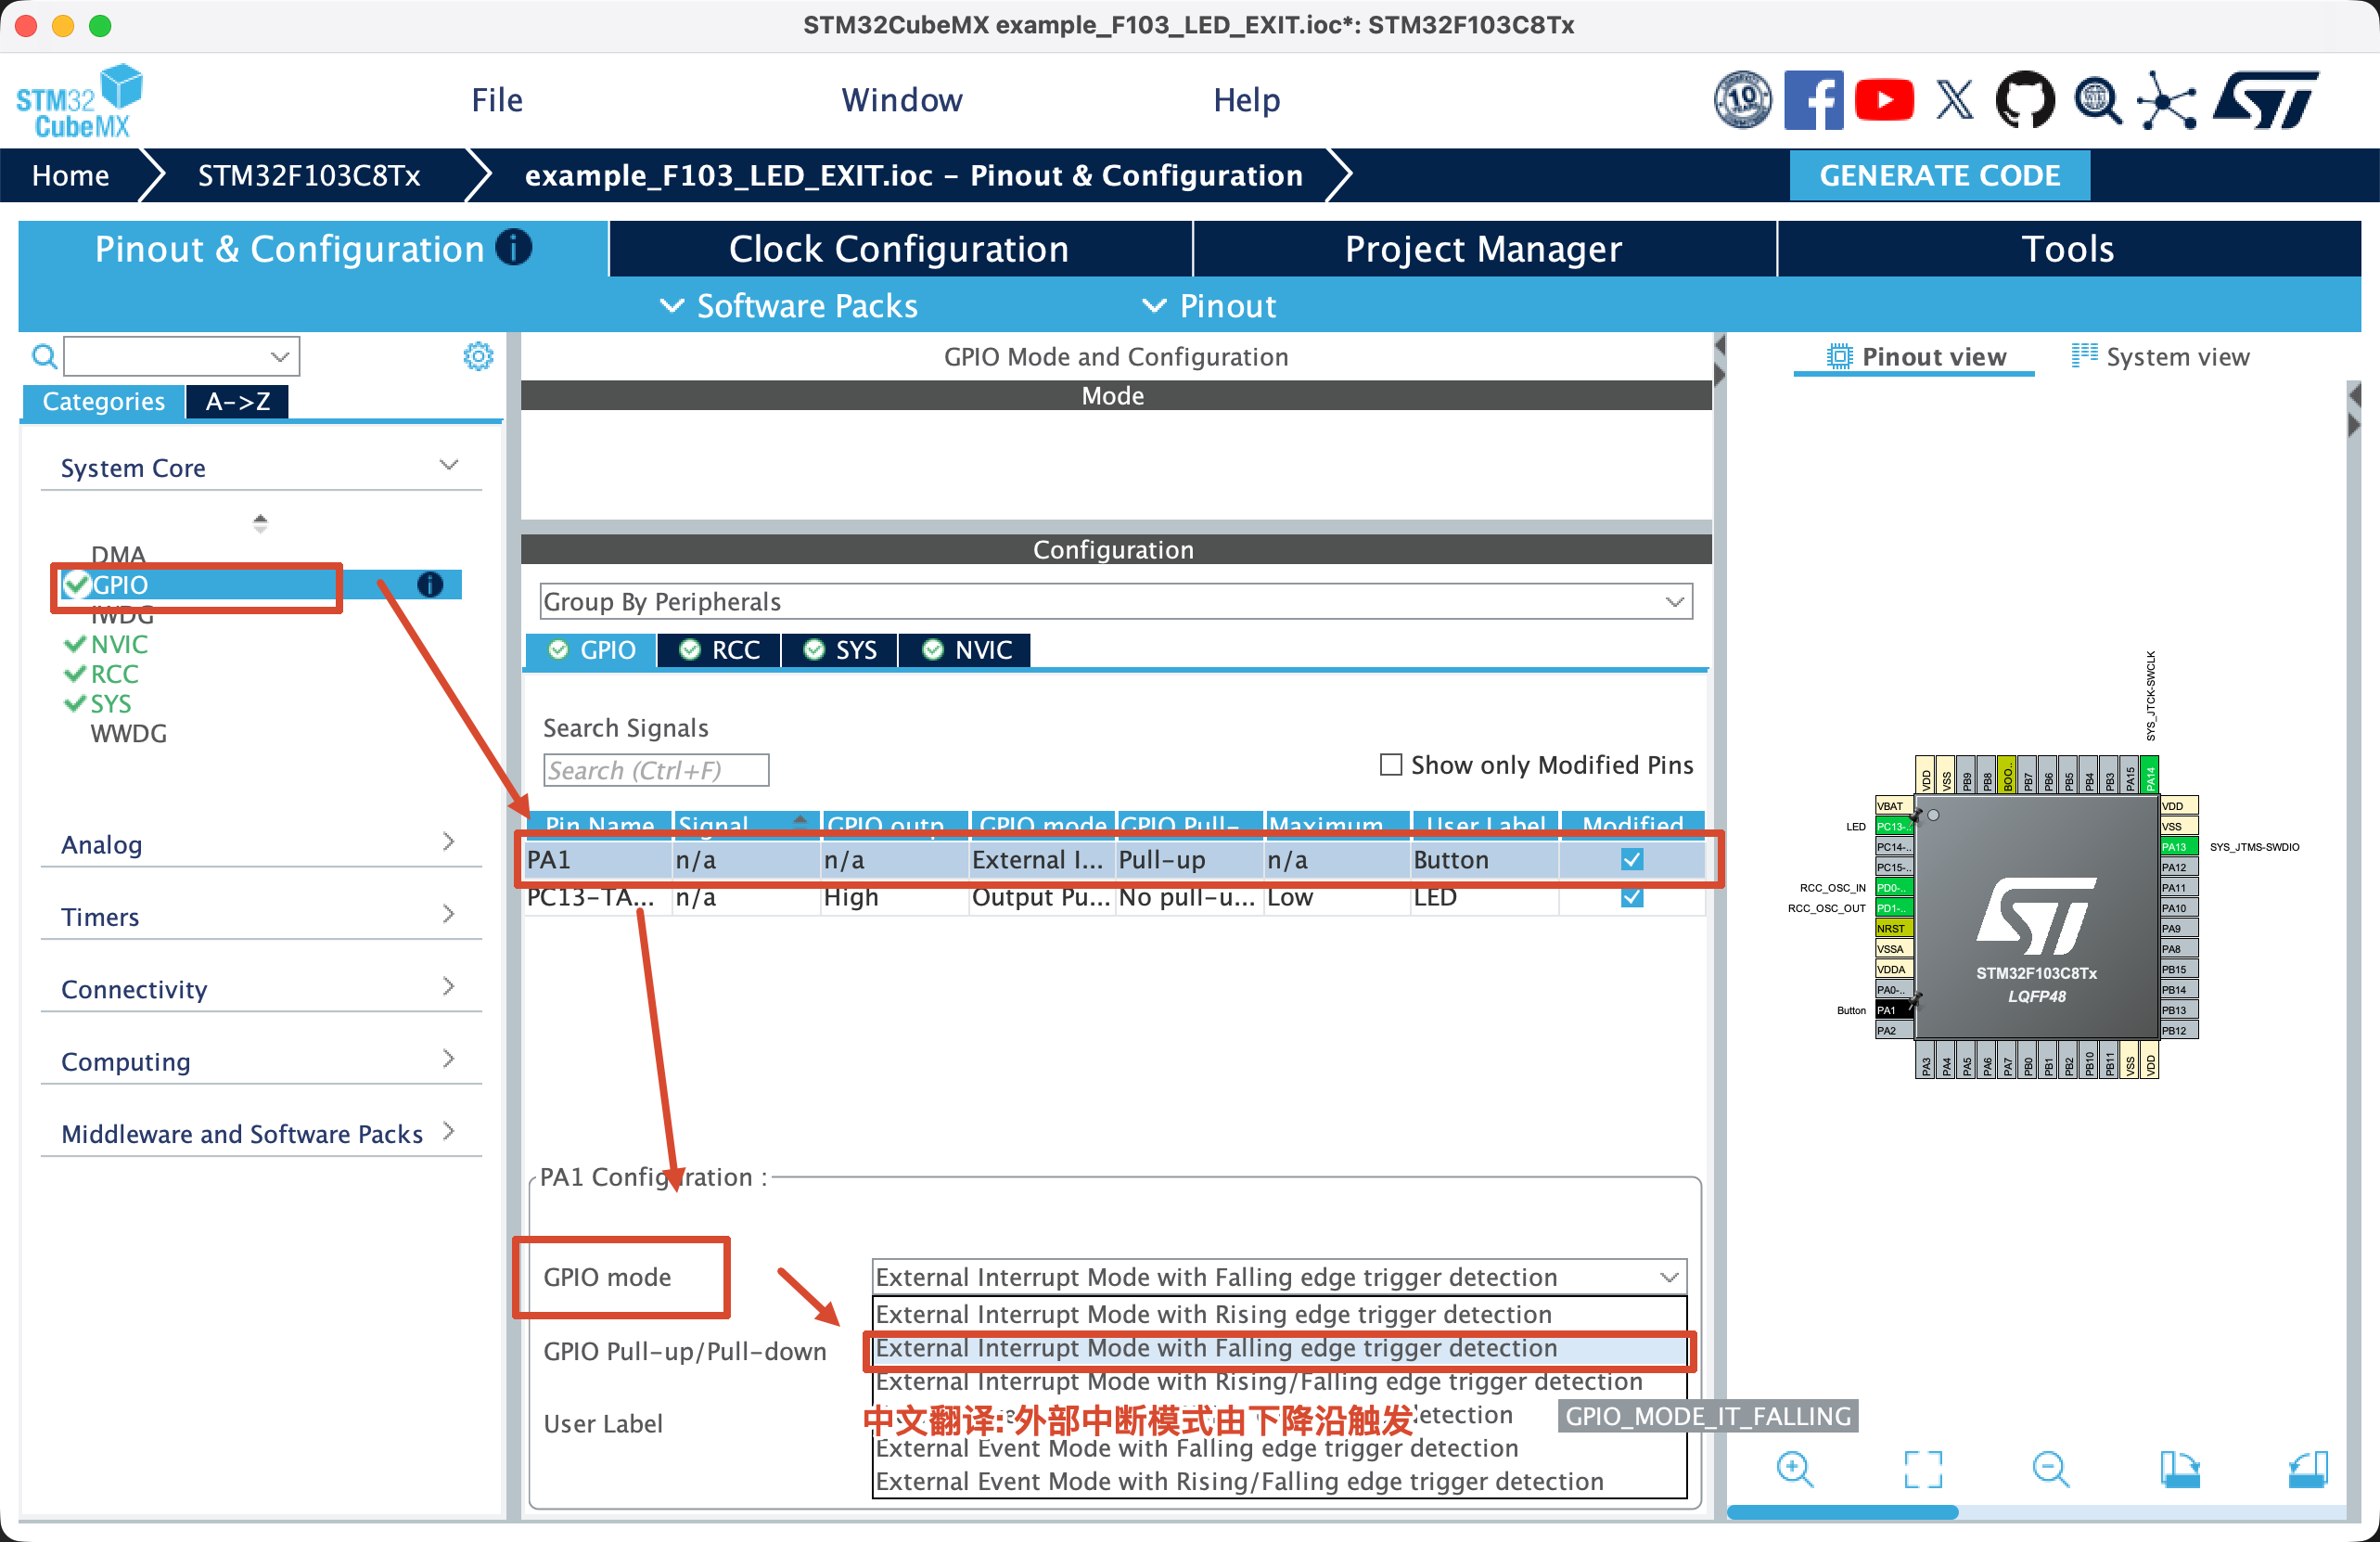2380x1542 pixels.
Task: Switch to the Project Manager tab
Action: (1484, 248)
